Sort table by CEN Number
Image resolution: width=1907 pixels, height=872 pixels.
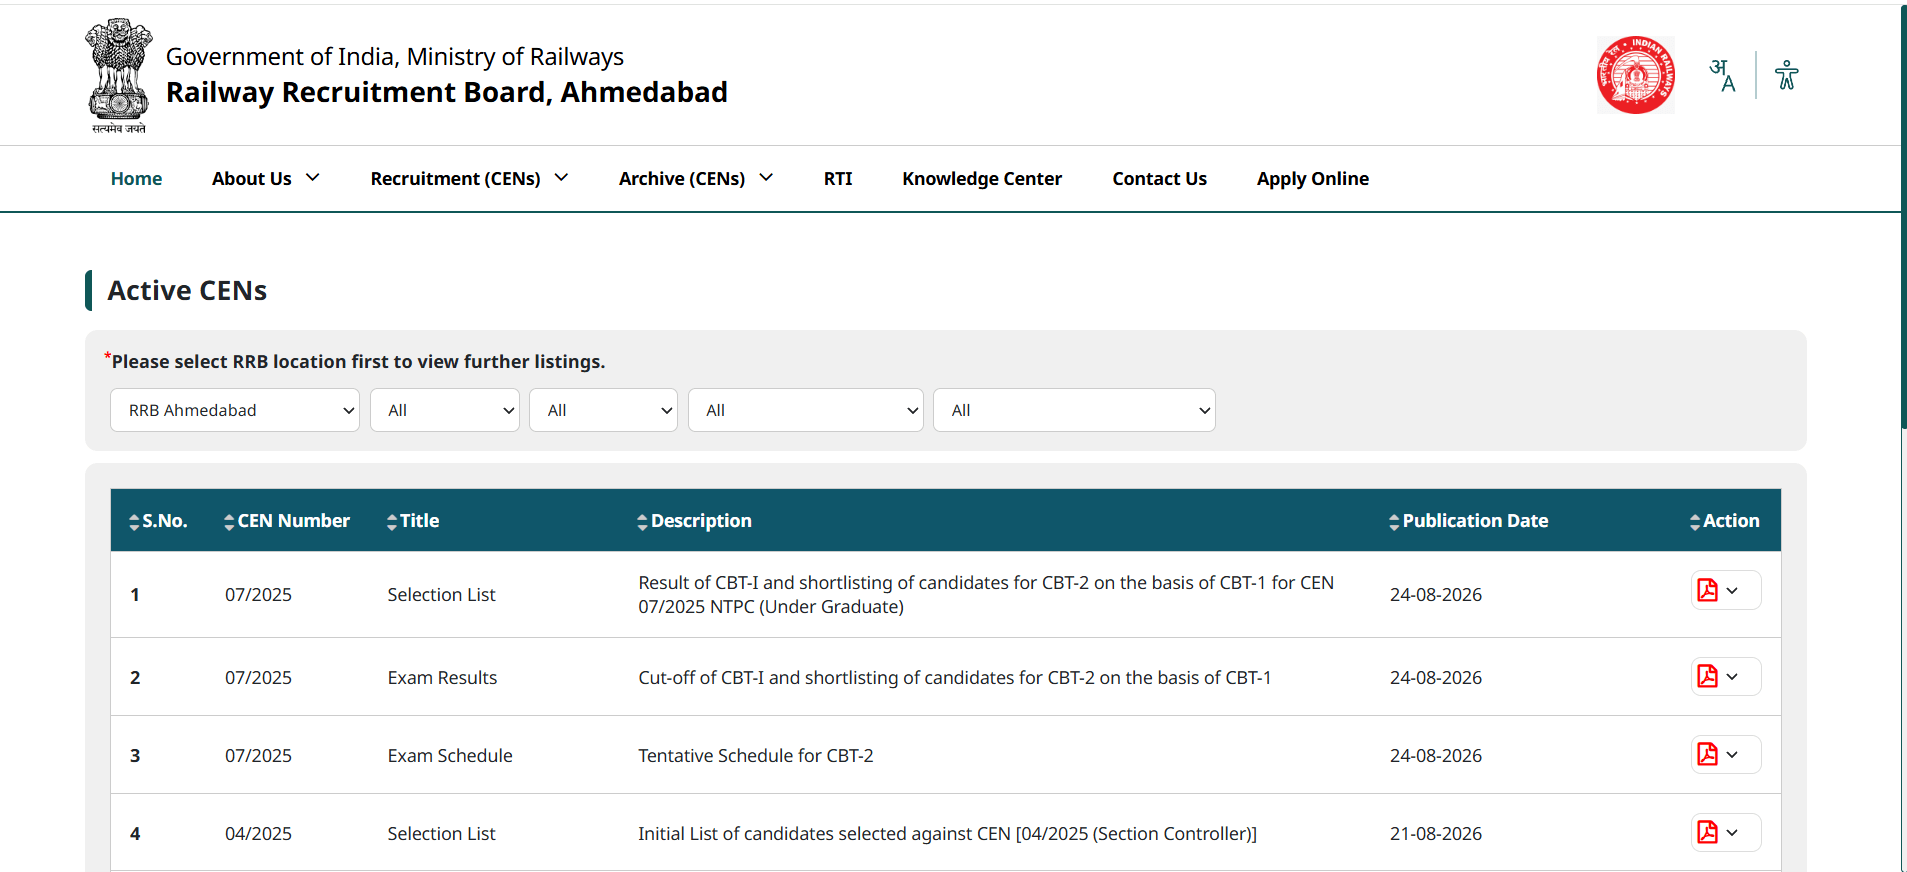(287, 521)
